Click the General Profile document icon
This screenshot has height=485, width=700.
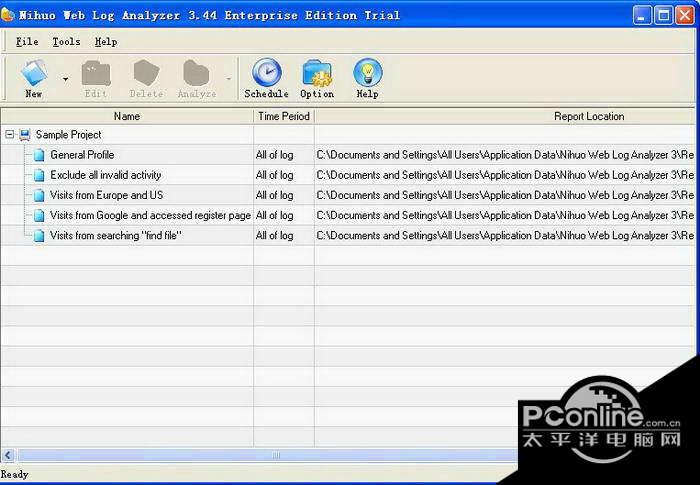39,155
